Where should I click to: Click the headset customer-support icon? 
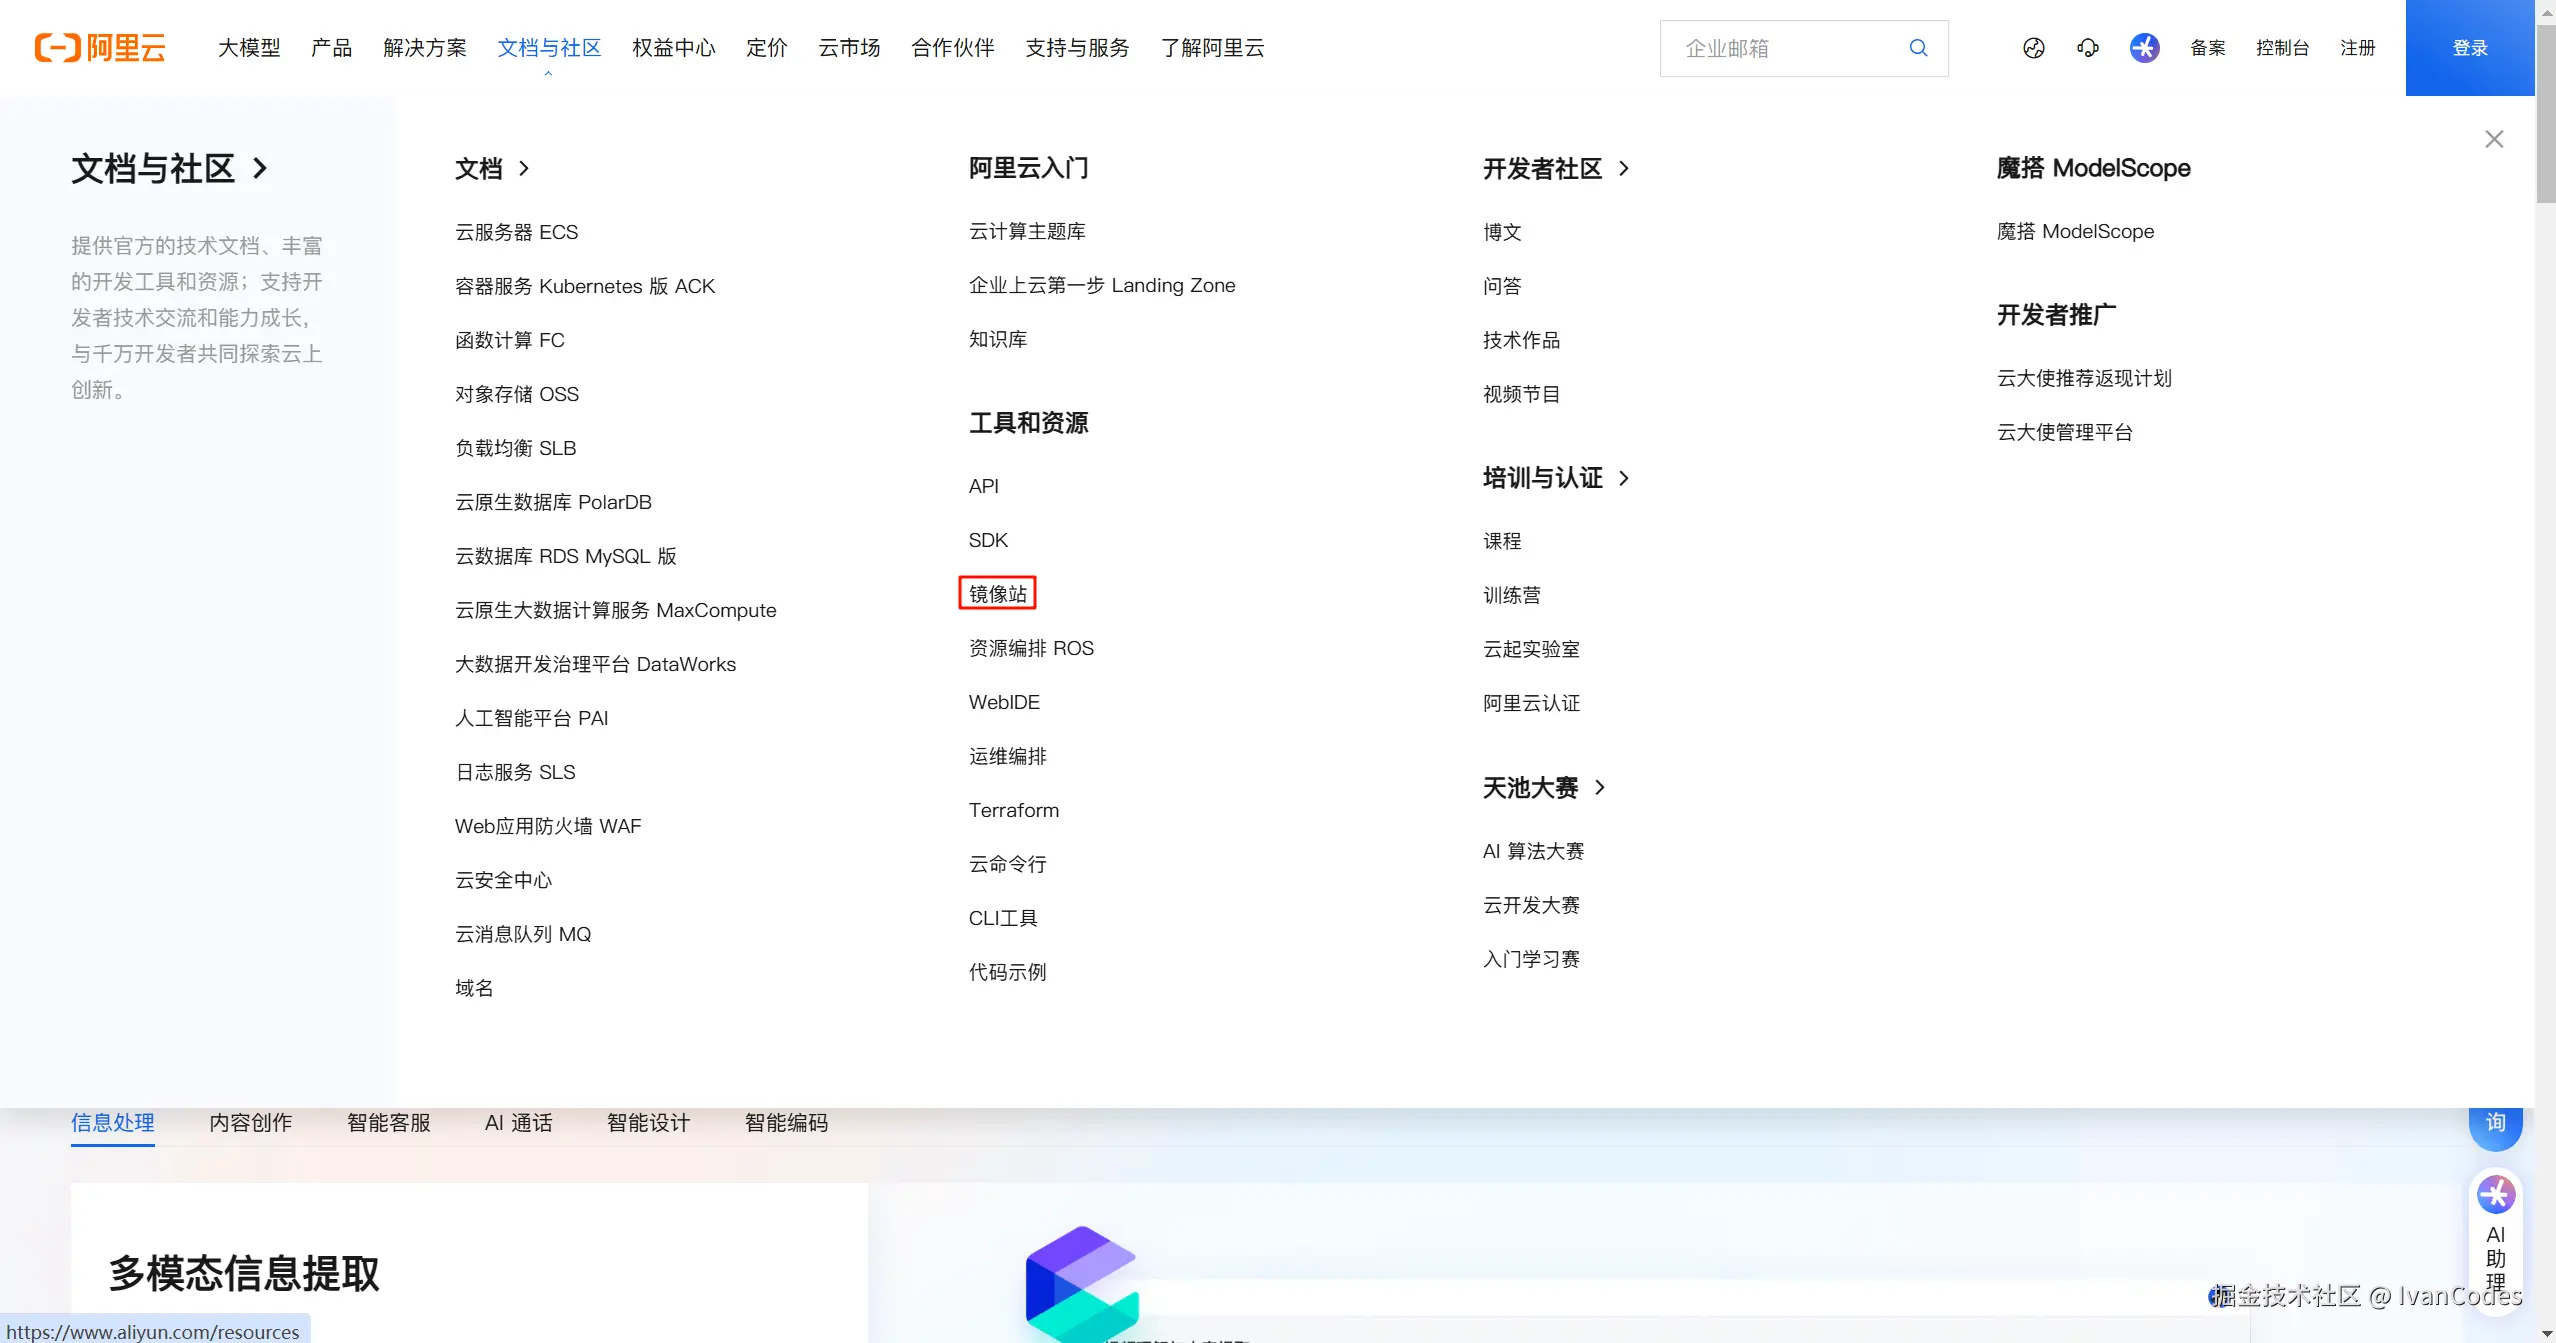coord(2088,47)
